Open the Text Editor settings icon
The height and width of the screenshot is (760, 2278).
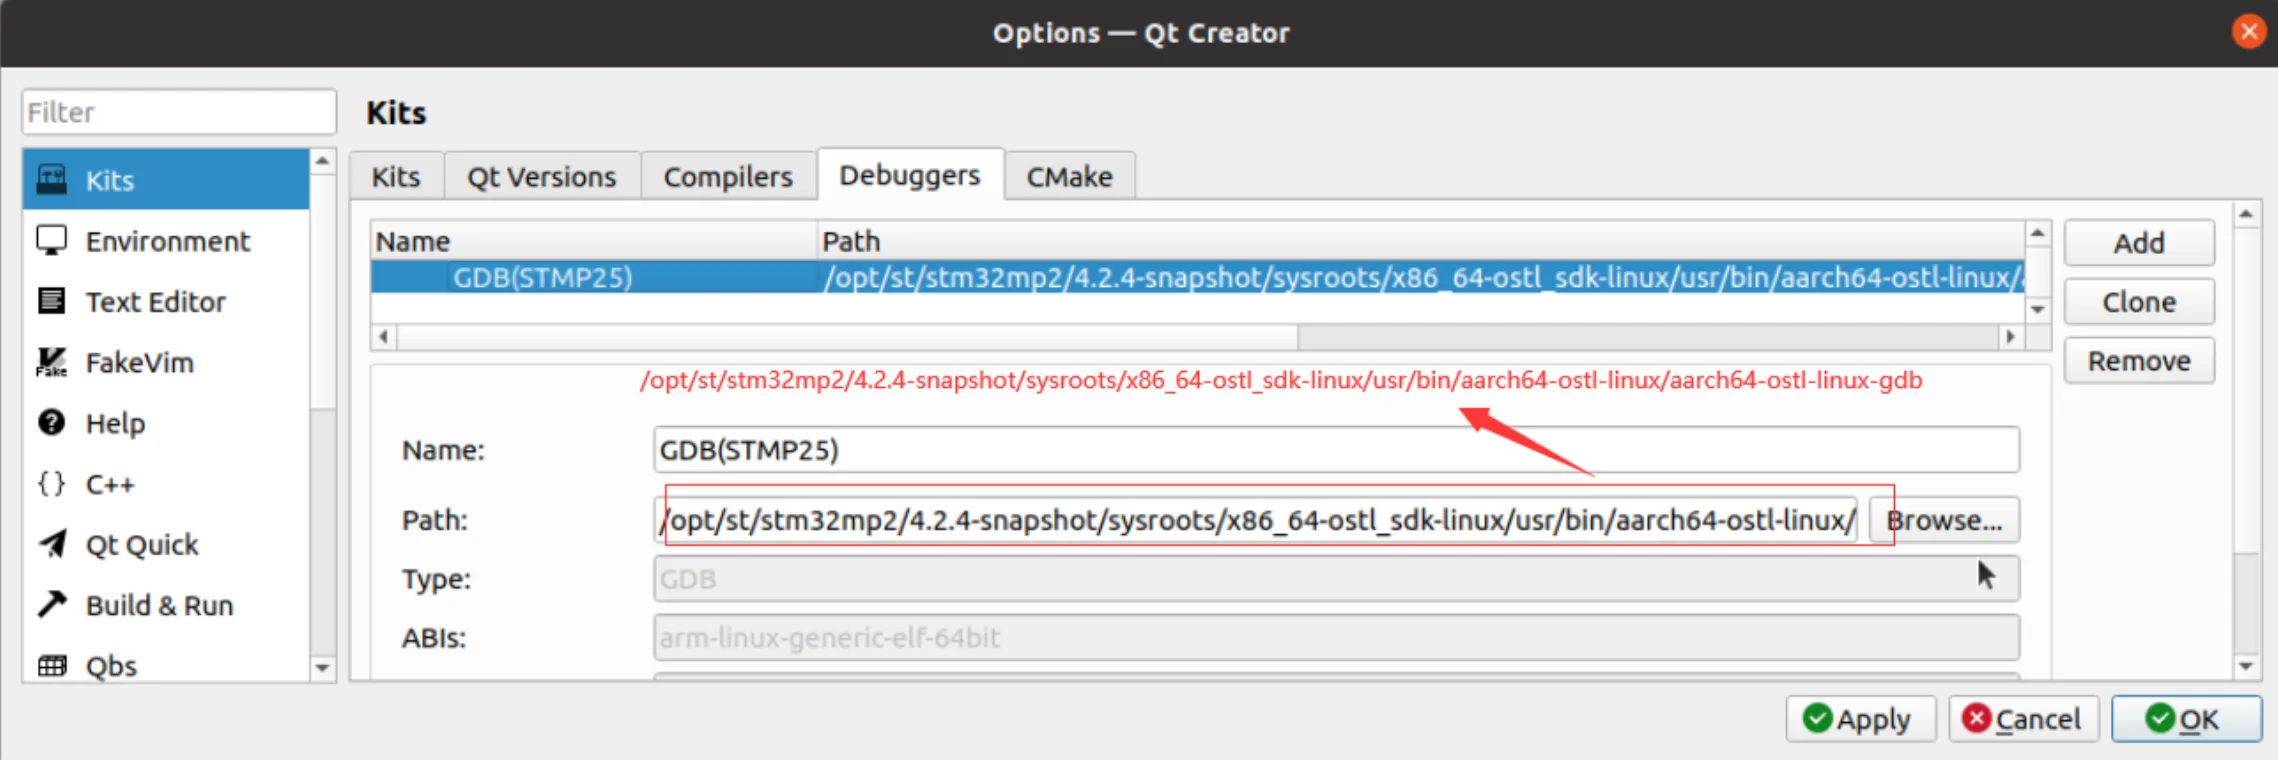52,301
